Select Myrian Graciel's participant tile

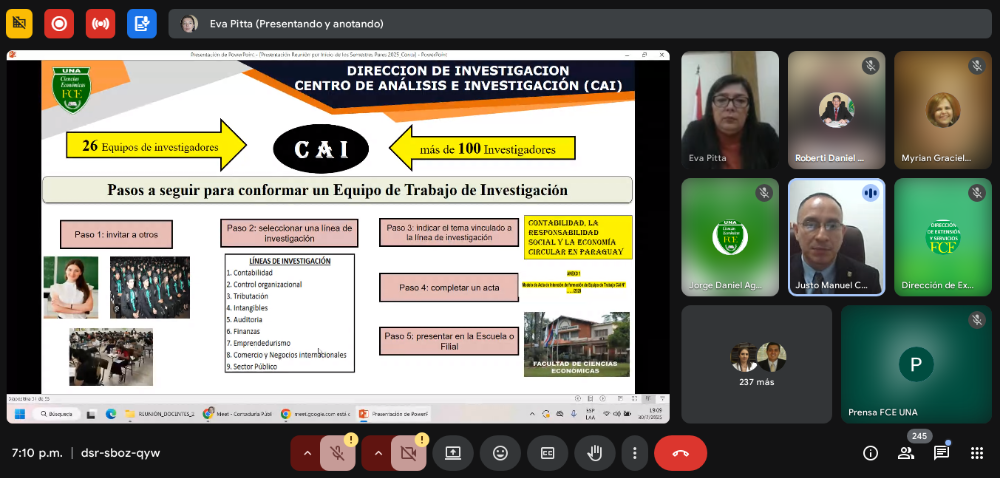tap(943, 110)
